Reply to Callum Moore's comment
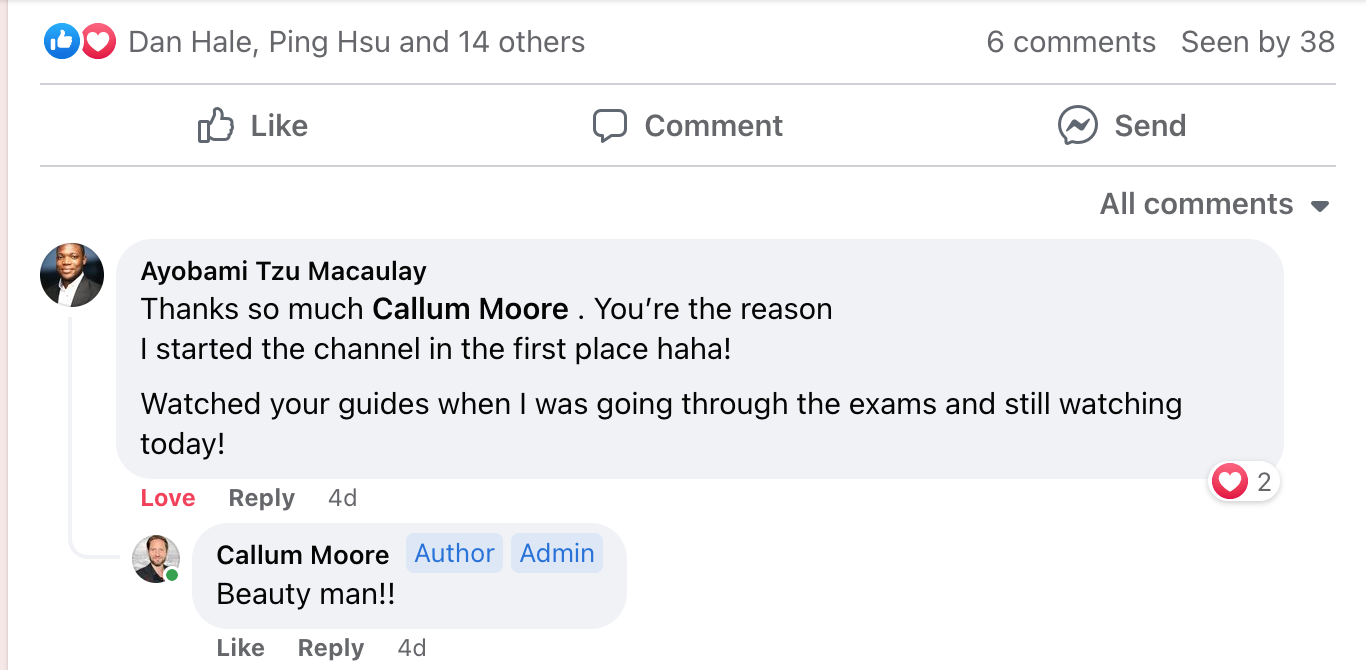Viewport: 1366px width, 670px height. pyautogui.click(x=330, y=648)
